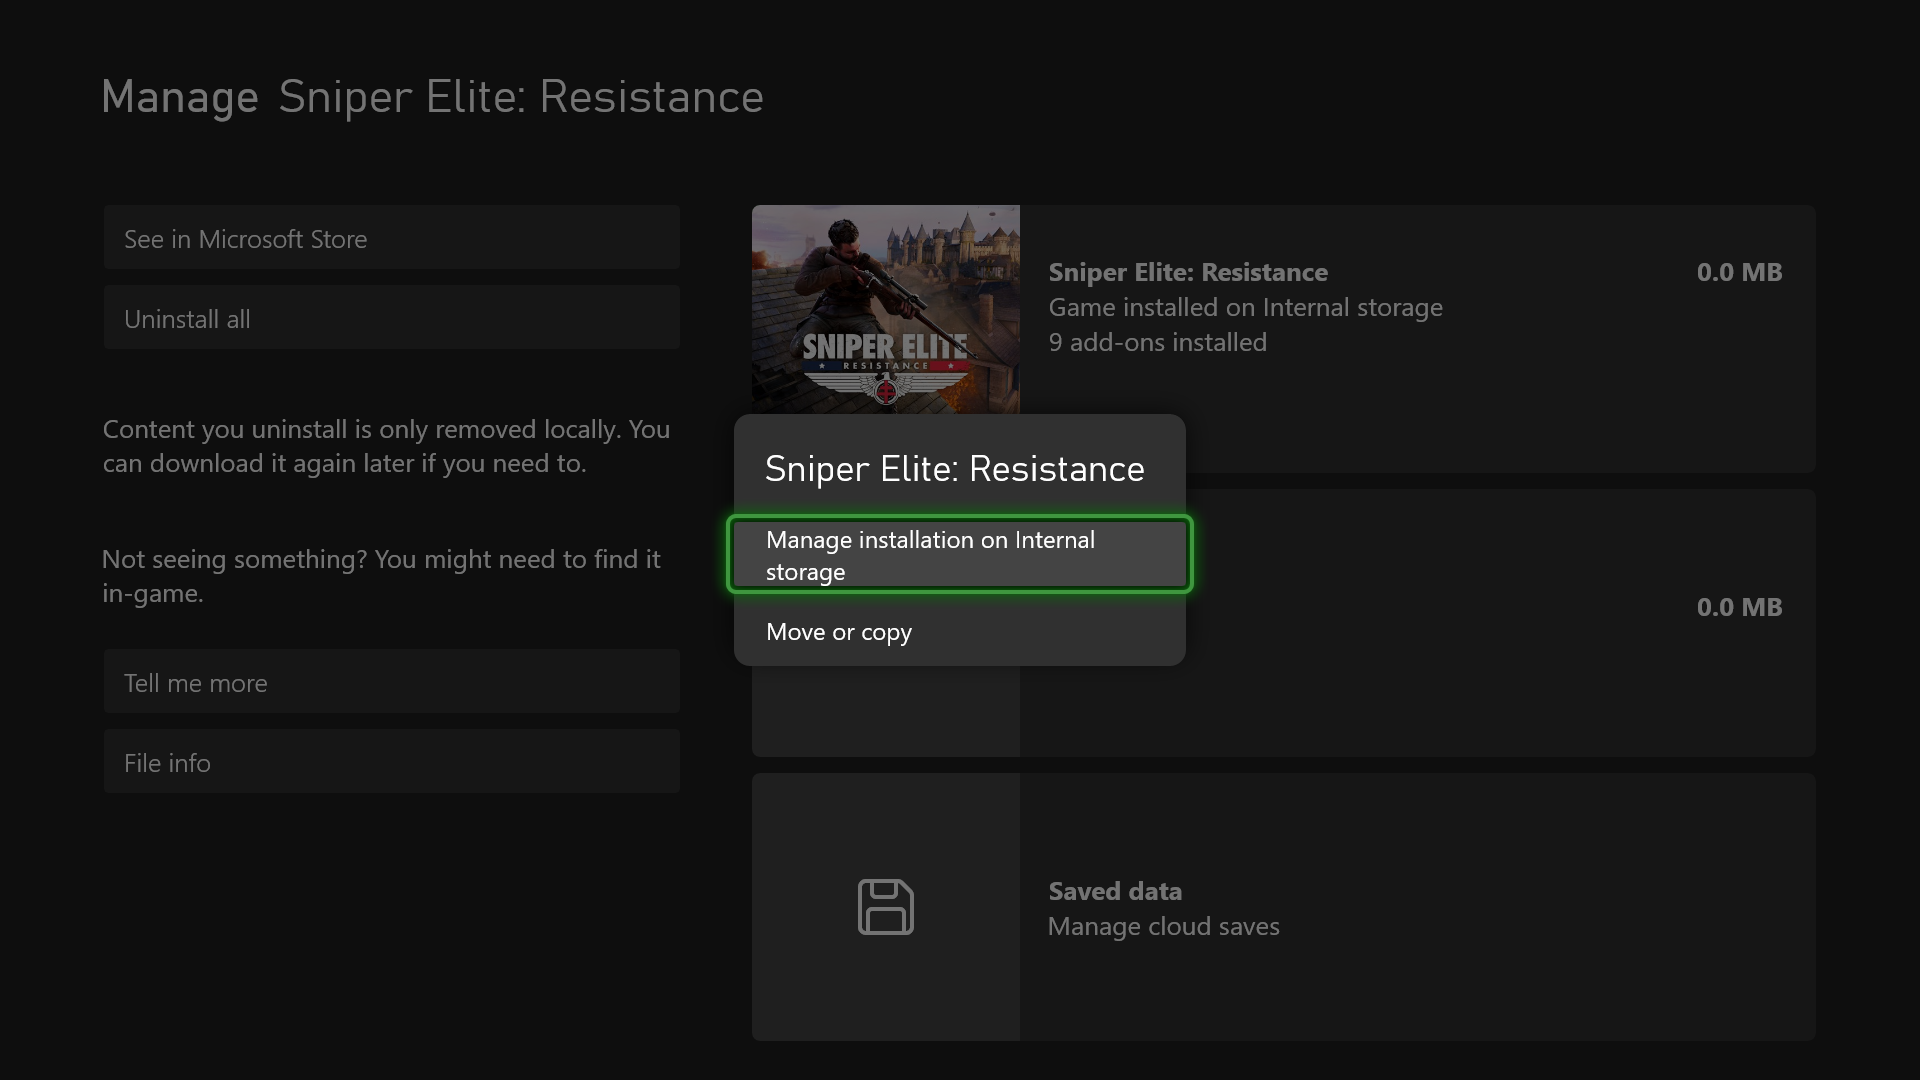Click 'Game installed on Internal storage' text
This screenshot has height=1080, width=1920.
click(1245, 307)
